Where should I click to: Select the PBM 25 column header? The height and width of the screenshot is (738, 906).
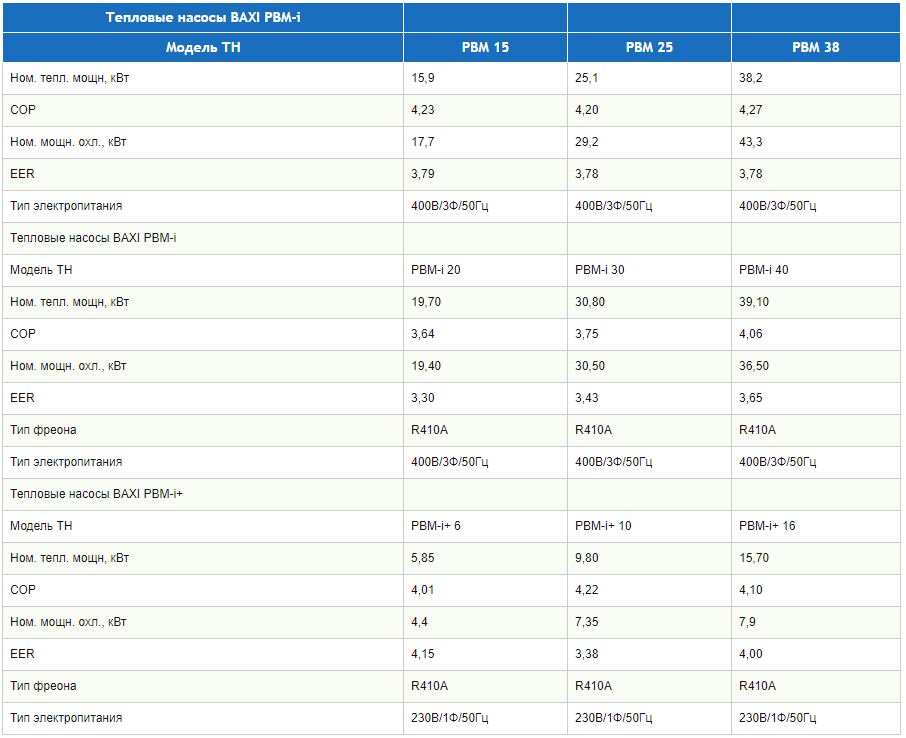[x=649, y=47]
